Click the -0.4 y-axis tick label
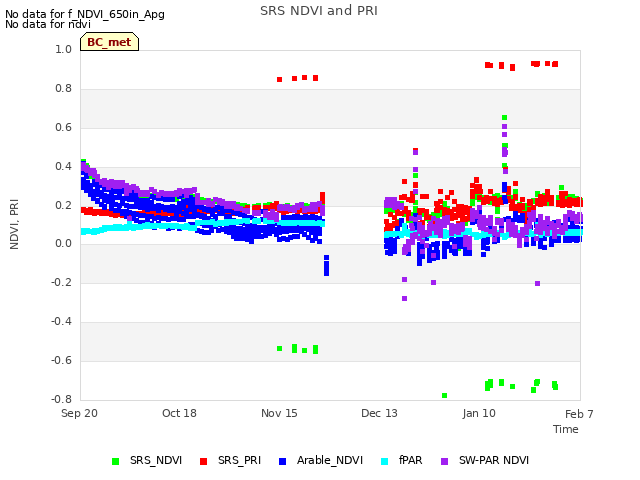This screenshot has height=480, width=640. [x=61, y=322]
